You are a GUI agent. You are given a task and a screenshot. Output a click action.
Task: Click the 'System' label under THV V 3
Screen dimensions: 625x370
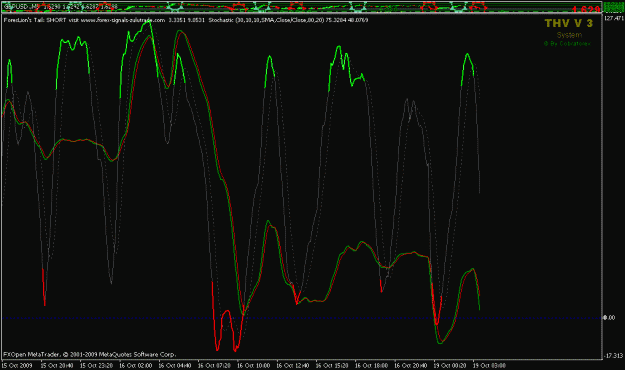pos(569,35)
